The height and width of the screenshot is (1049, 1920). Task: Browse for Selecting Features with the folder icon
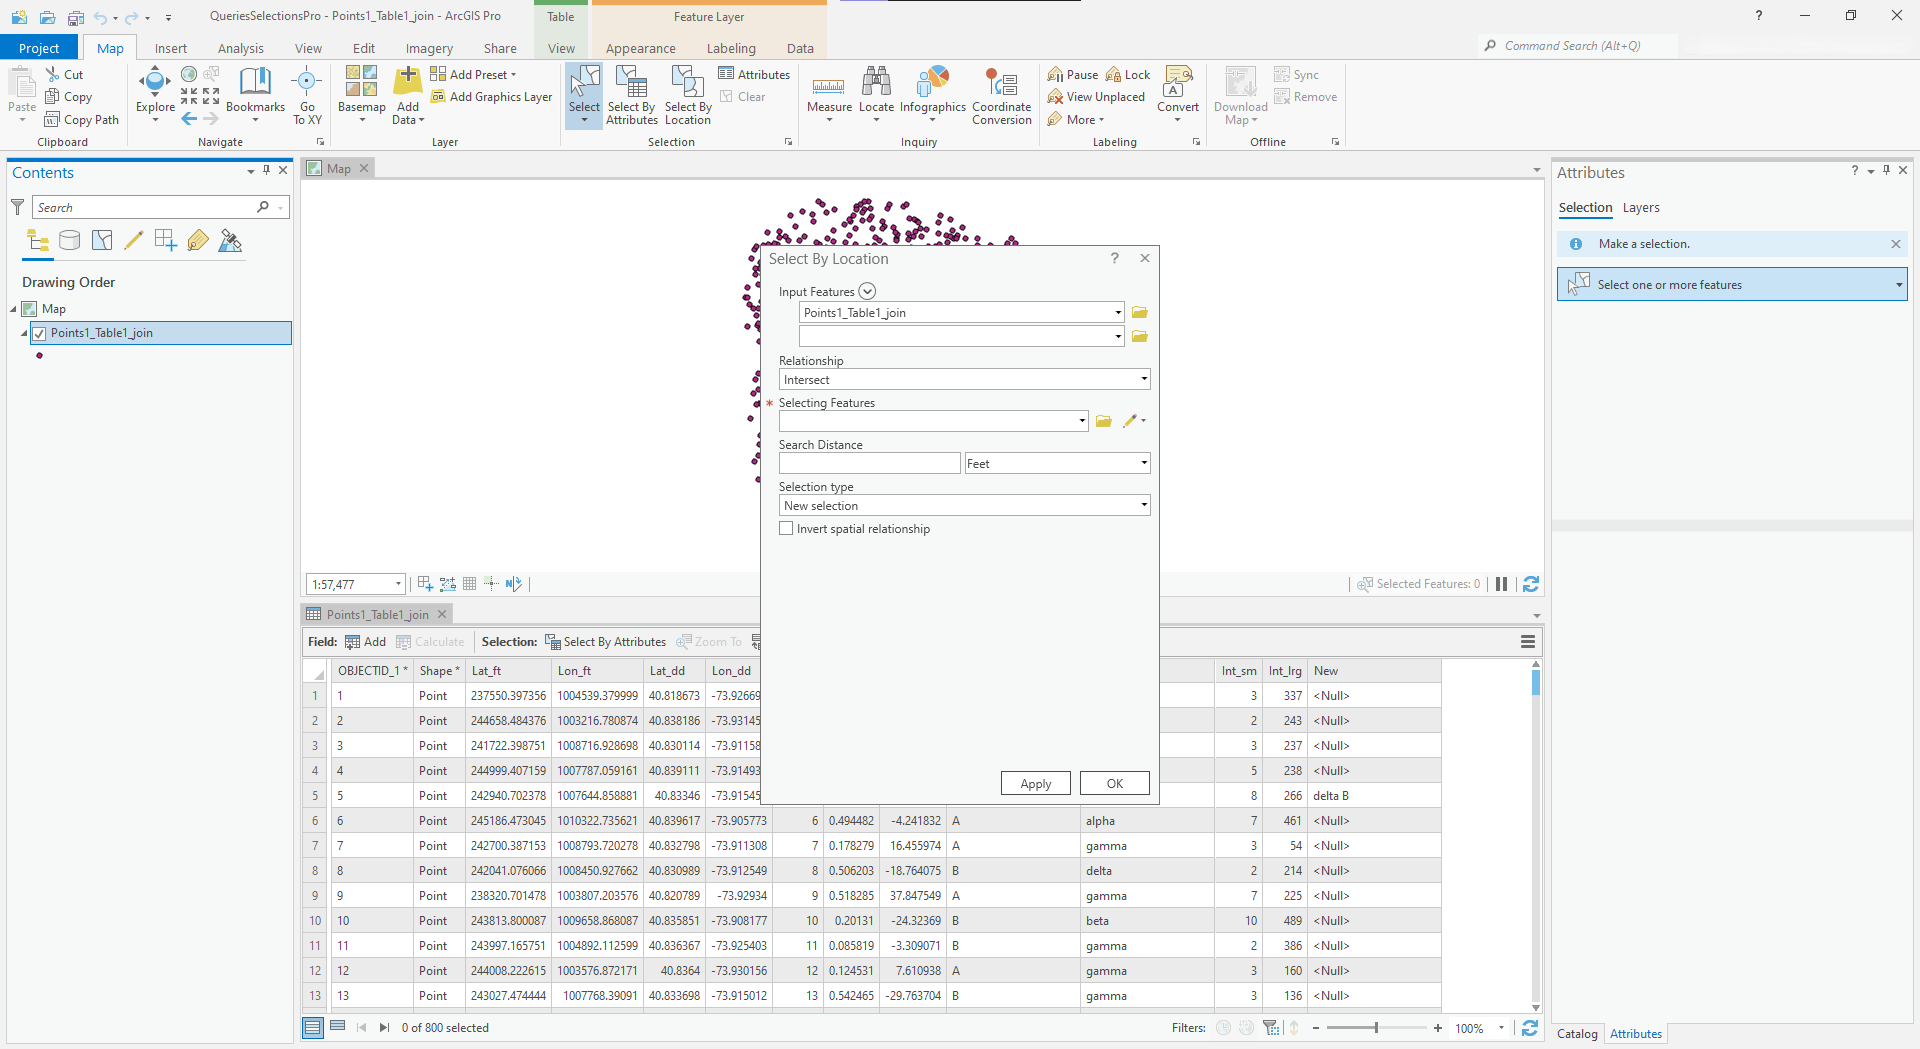[x=1103, y=421]
